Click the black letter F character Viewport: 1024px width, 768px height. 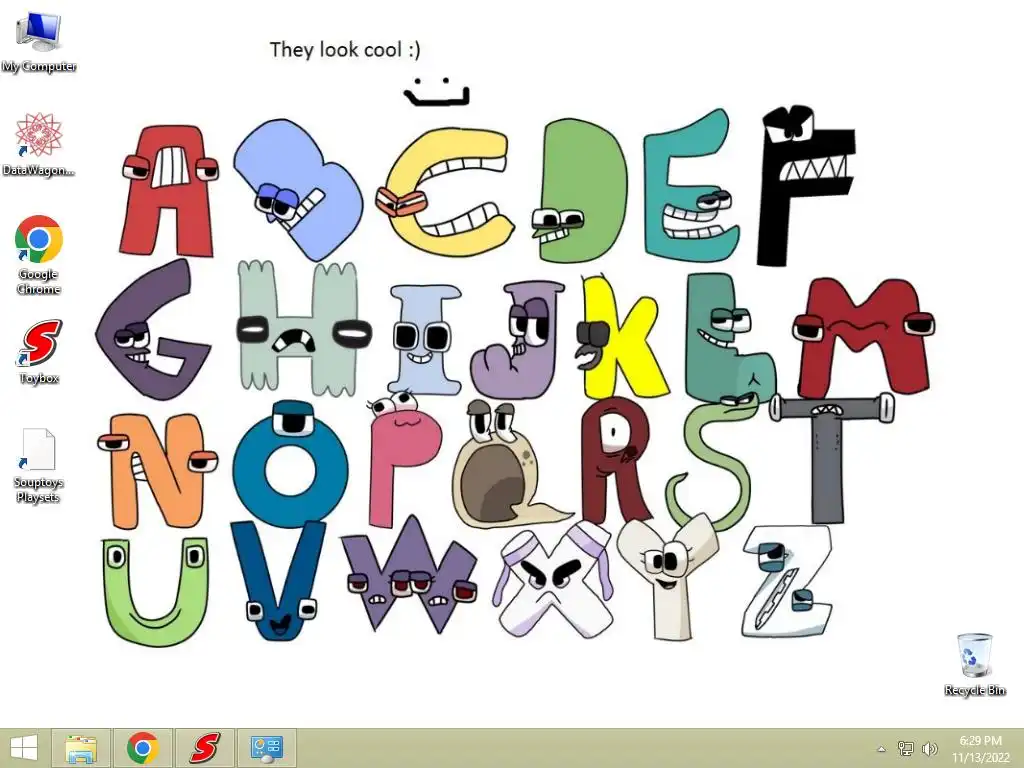point(807,186)
